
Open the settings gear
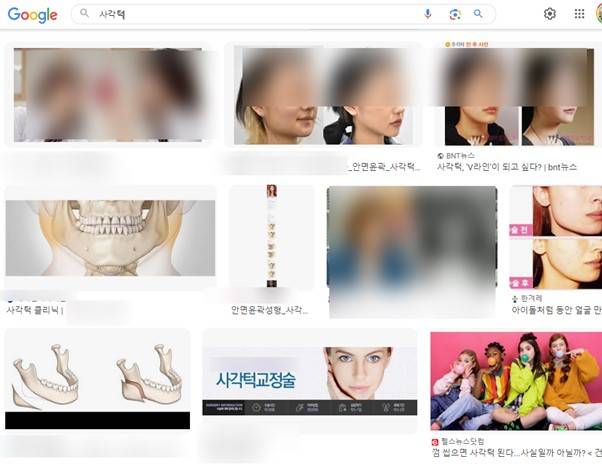pos(550,14)
